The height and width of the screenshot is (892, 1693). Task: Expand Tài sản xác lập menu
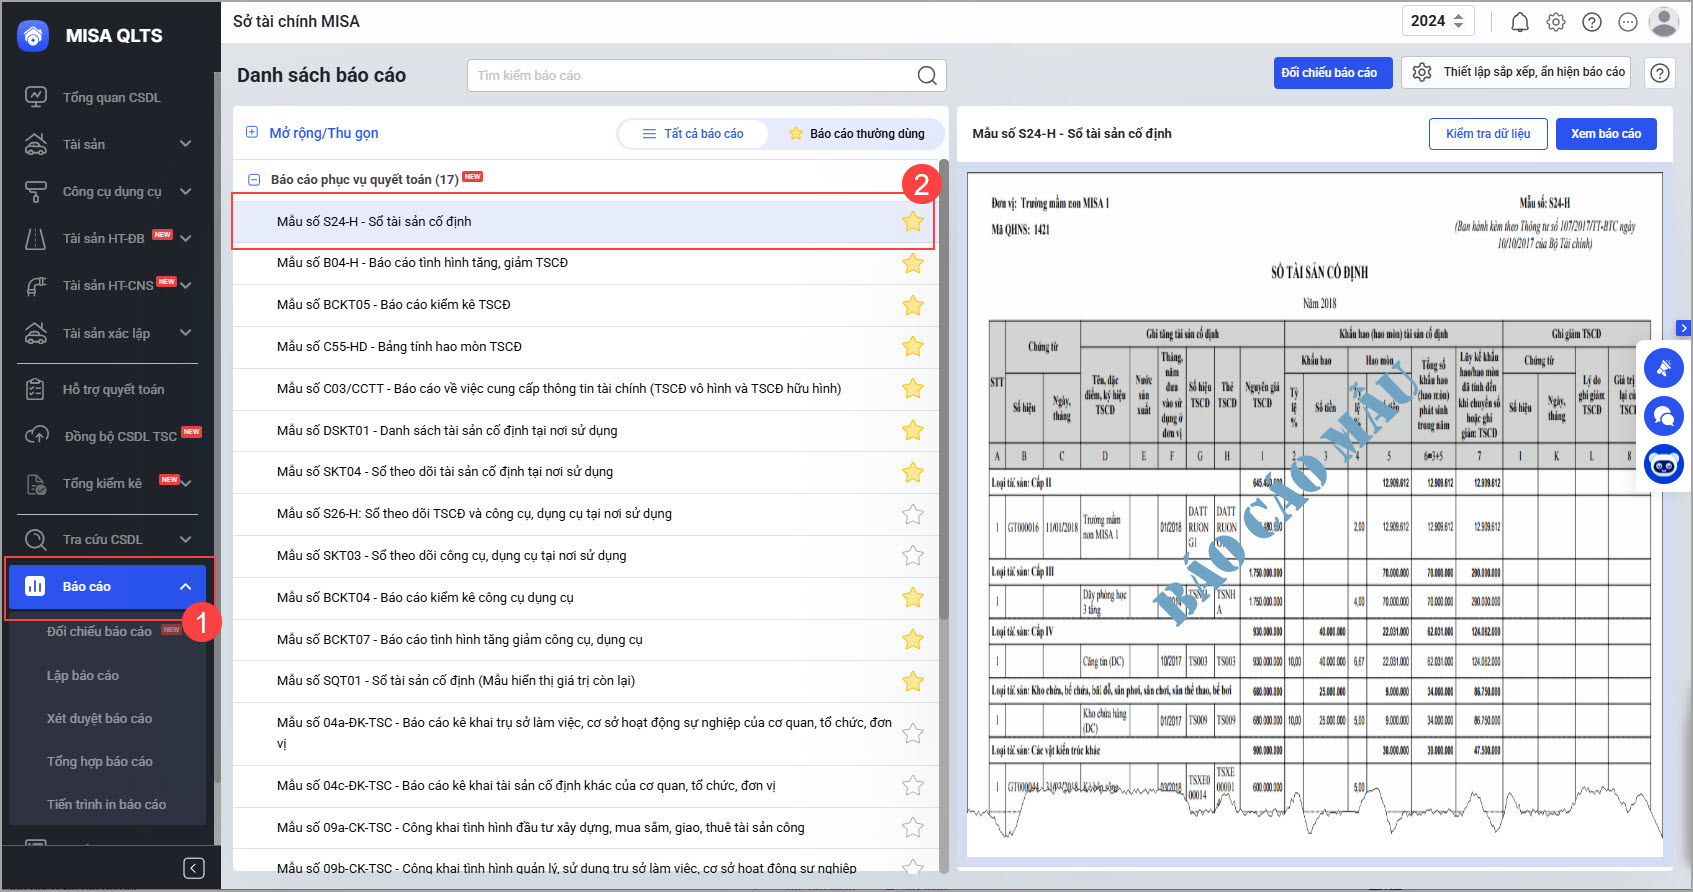[x=186, y=333]
